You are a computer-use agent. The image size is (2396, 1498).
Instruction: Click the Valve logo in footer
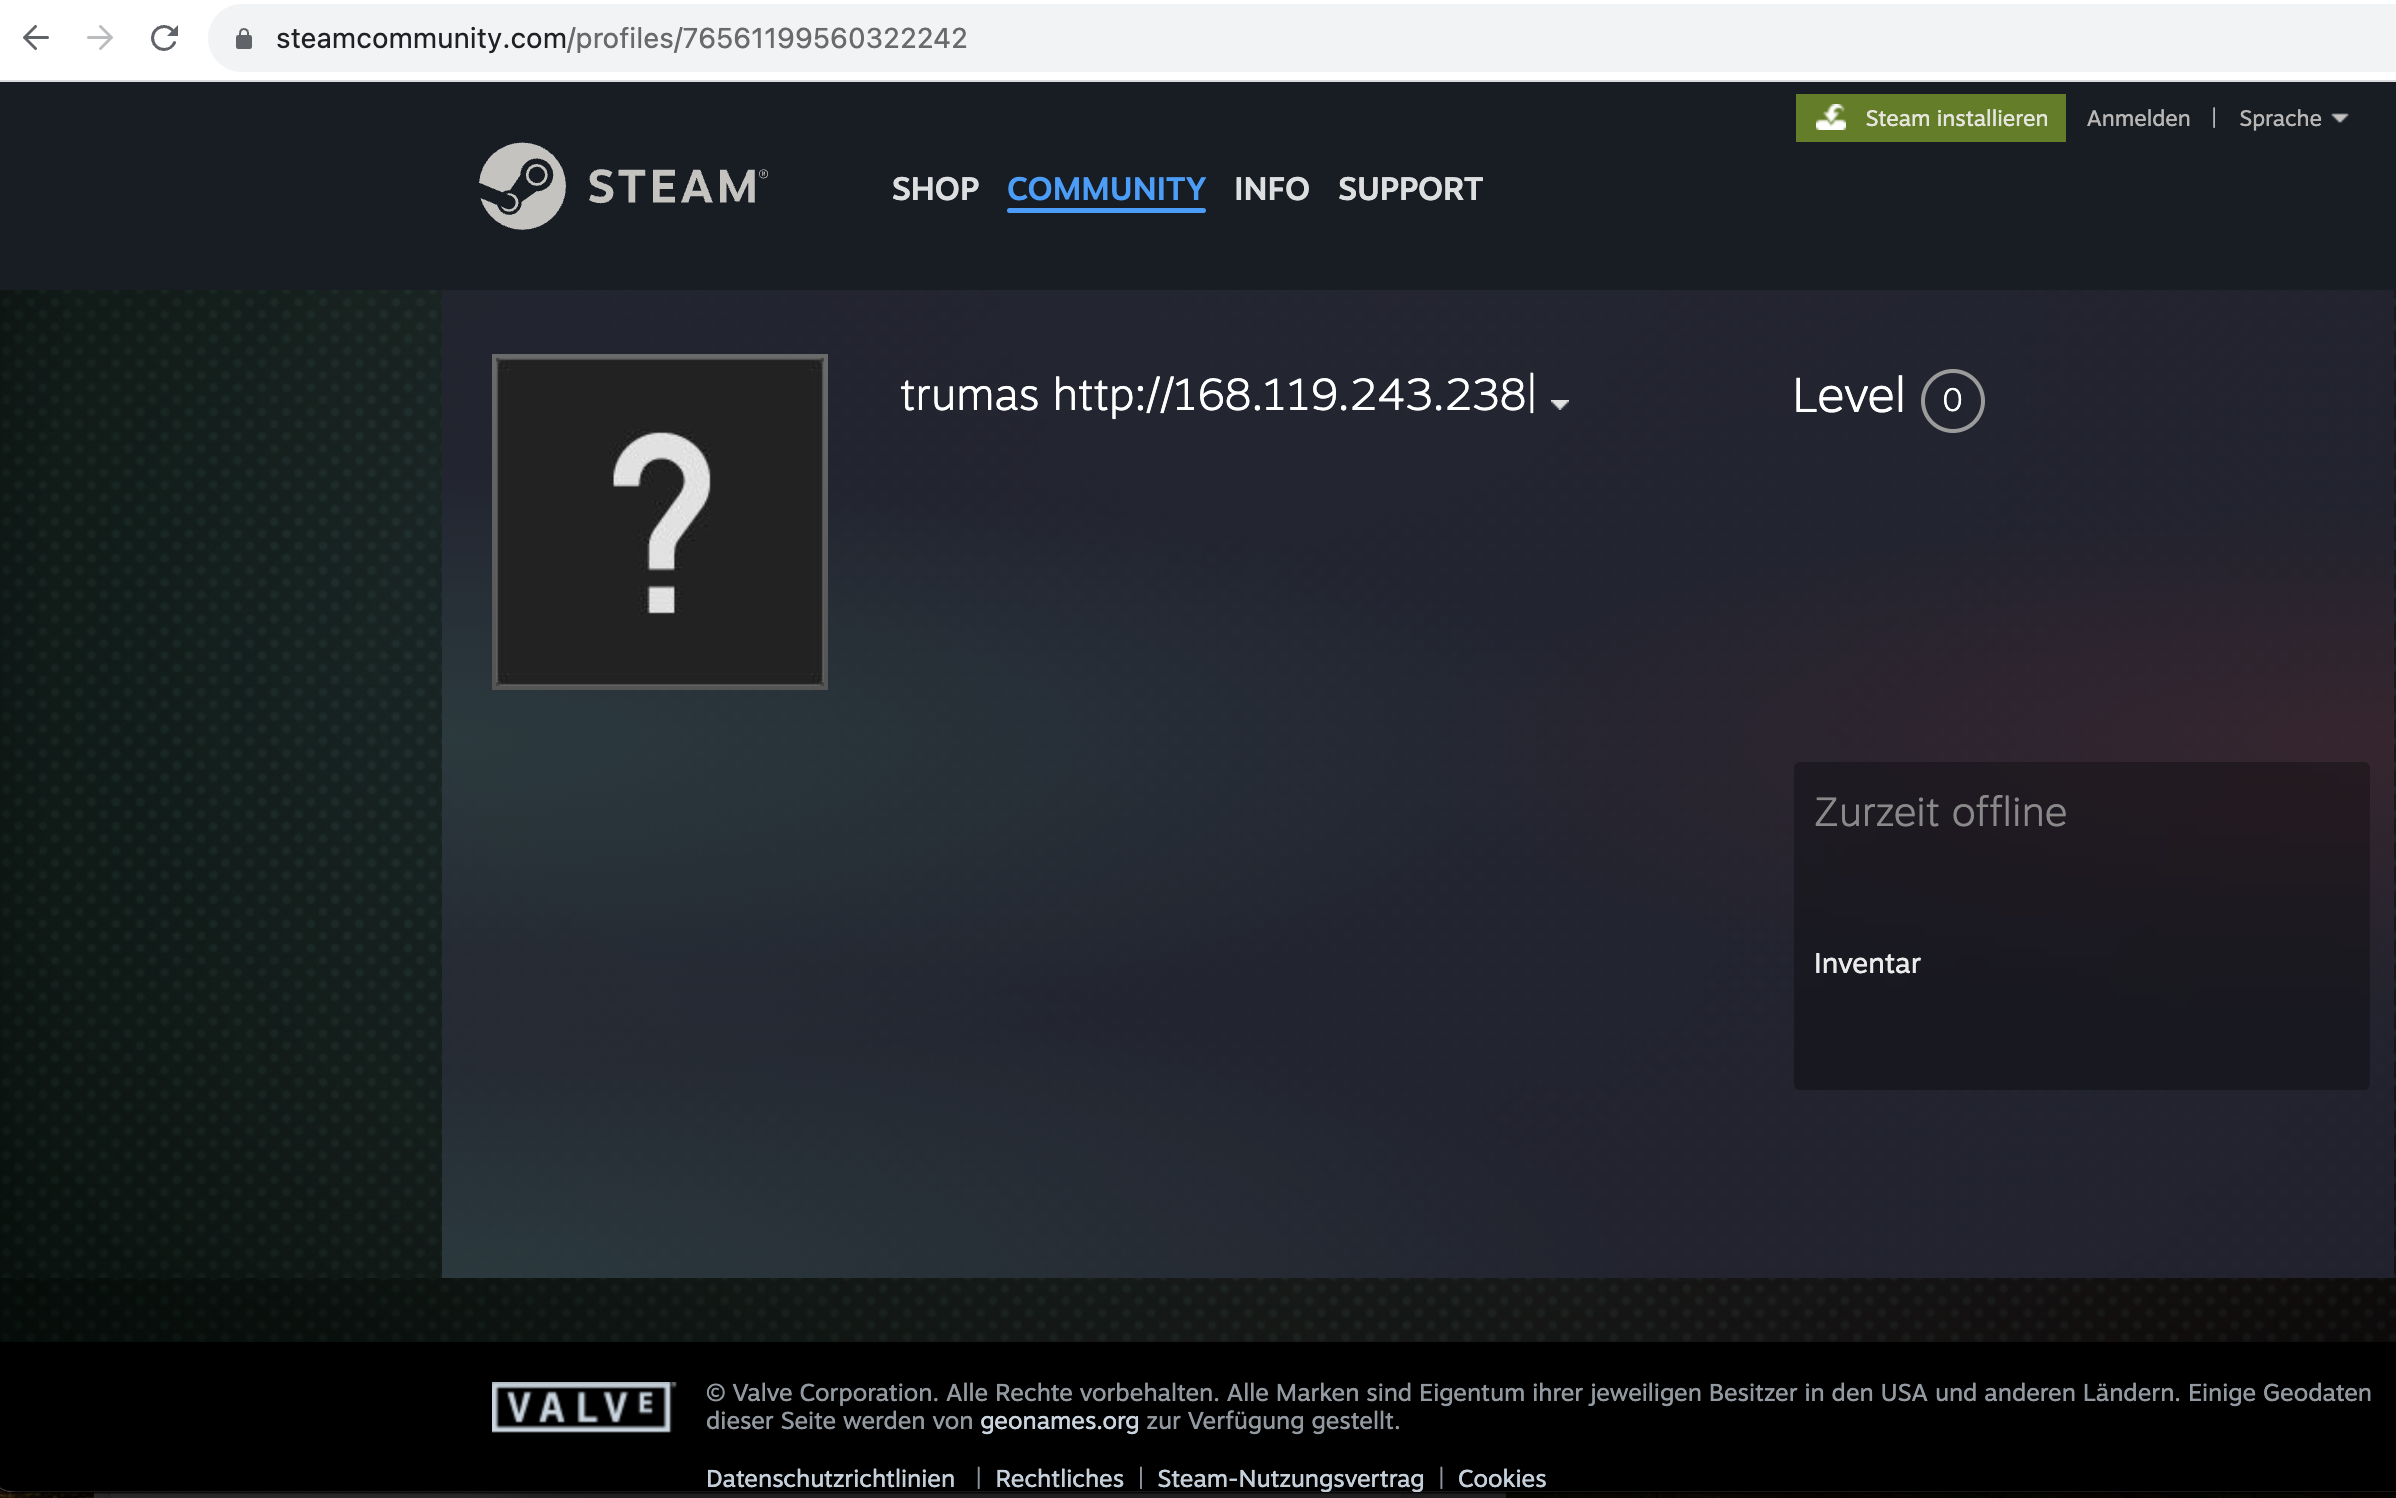pos(582,1407)
